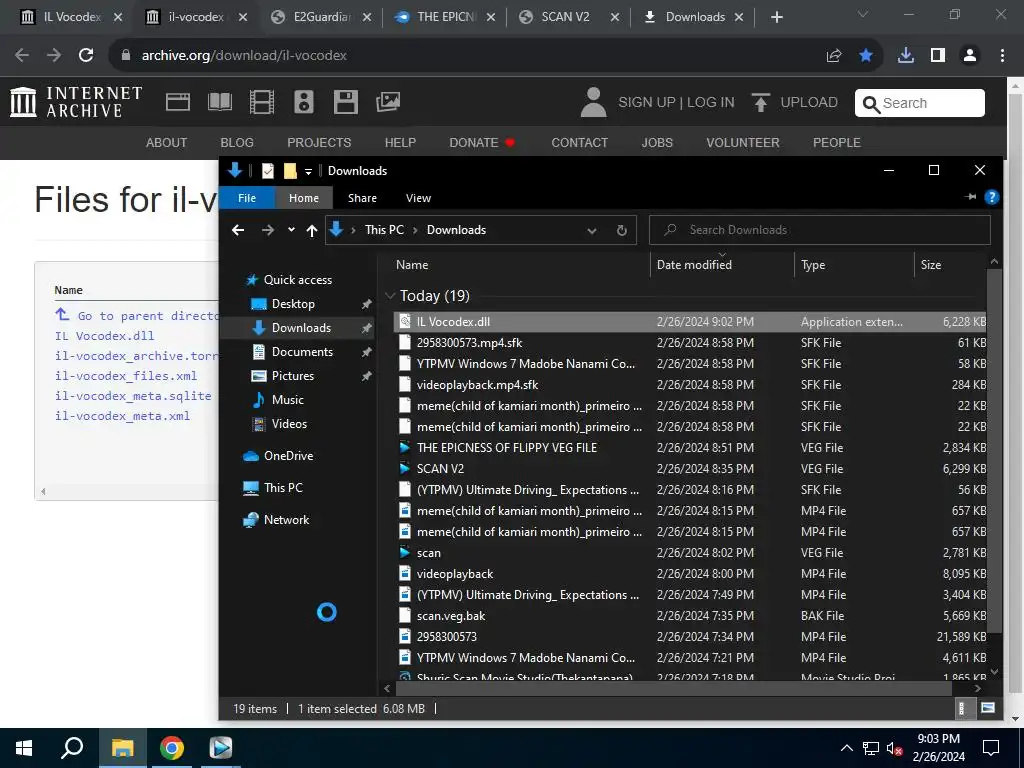This screenshot has width=1024, height=768.
Task: Refresh the Downloads folder view
Action: [622, 230]
